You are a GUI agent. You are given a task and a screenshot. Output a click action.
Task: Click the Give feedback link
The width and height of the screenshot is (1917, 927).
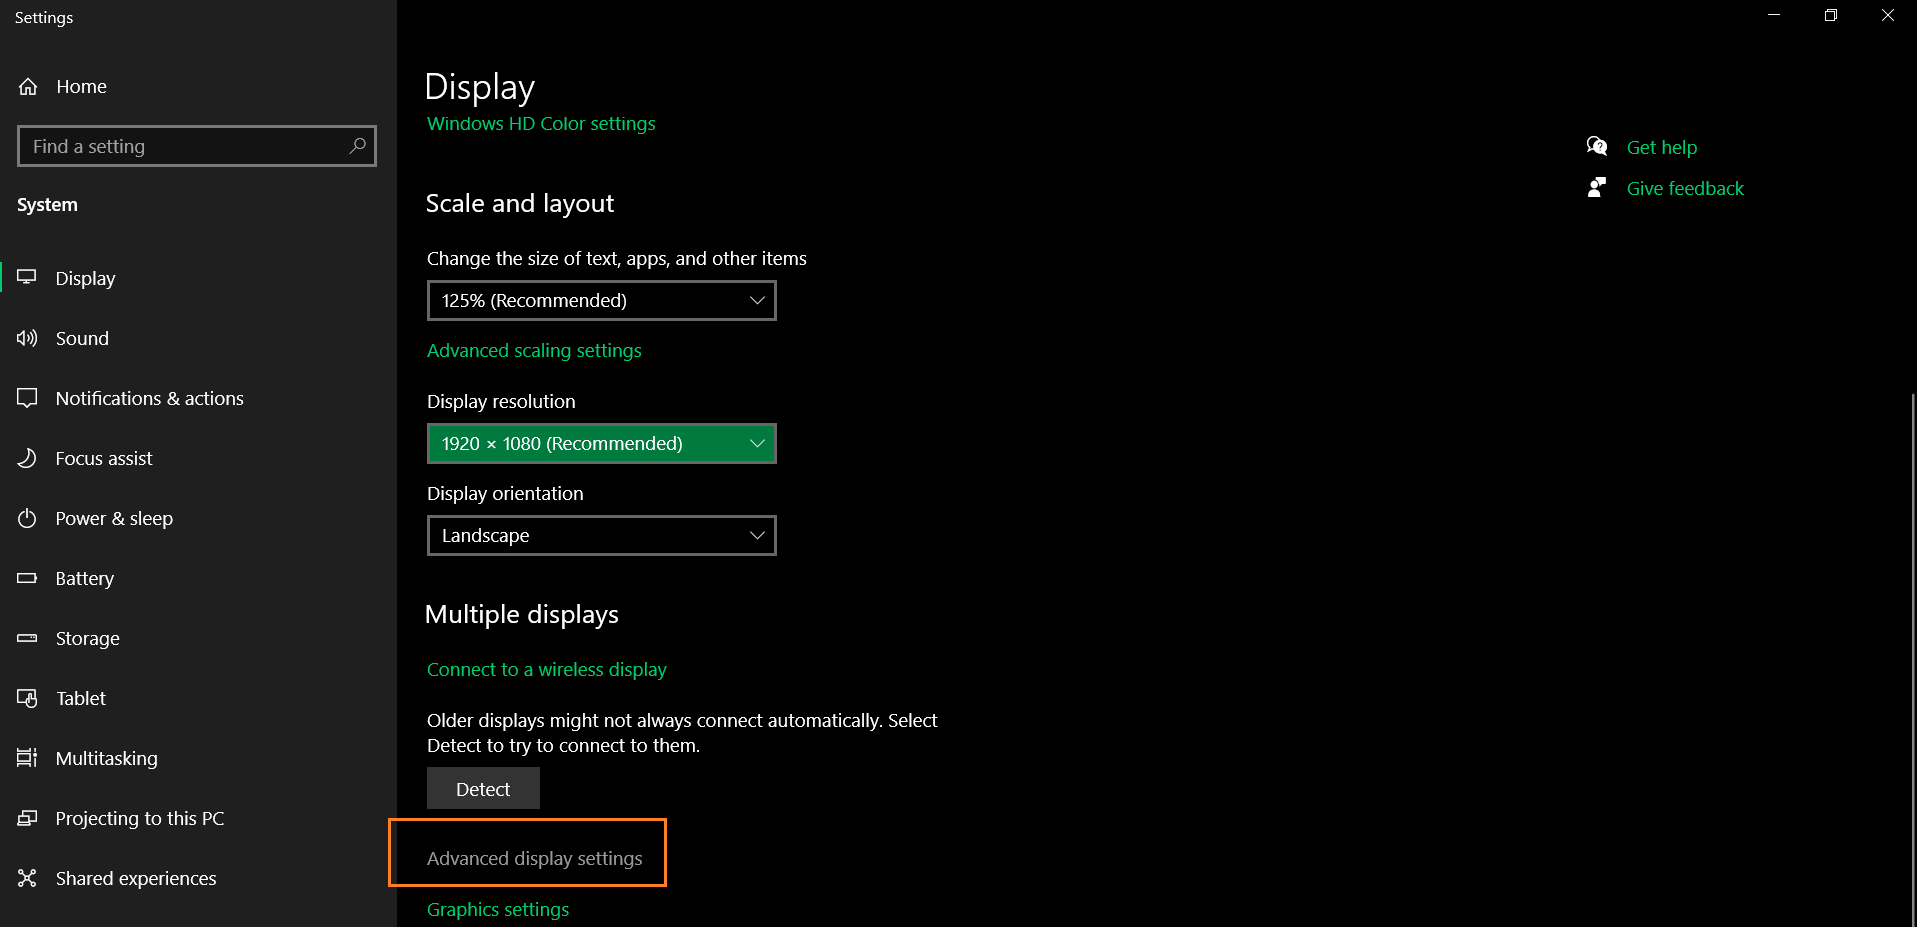click(x=1684, y=188)
